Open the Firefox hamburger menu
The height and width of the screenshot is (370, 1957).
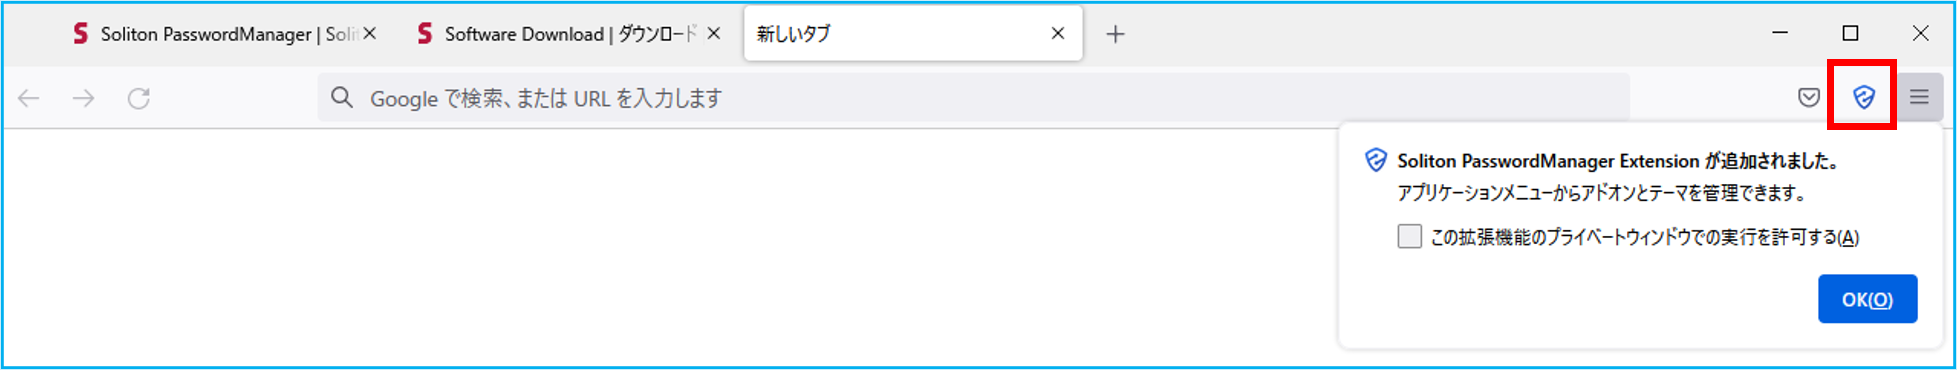(x=1919, y=97)
